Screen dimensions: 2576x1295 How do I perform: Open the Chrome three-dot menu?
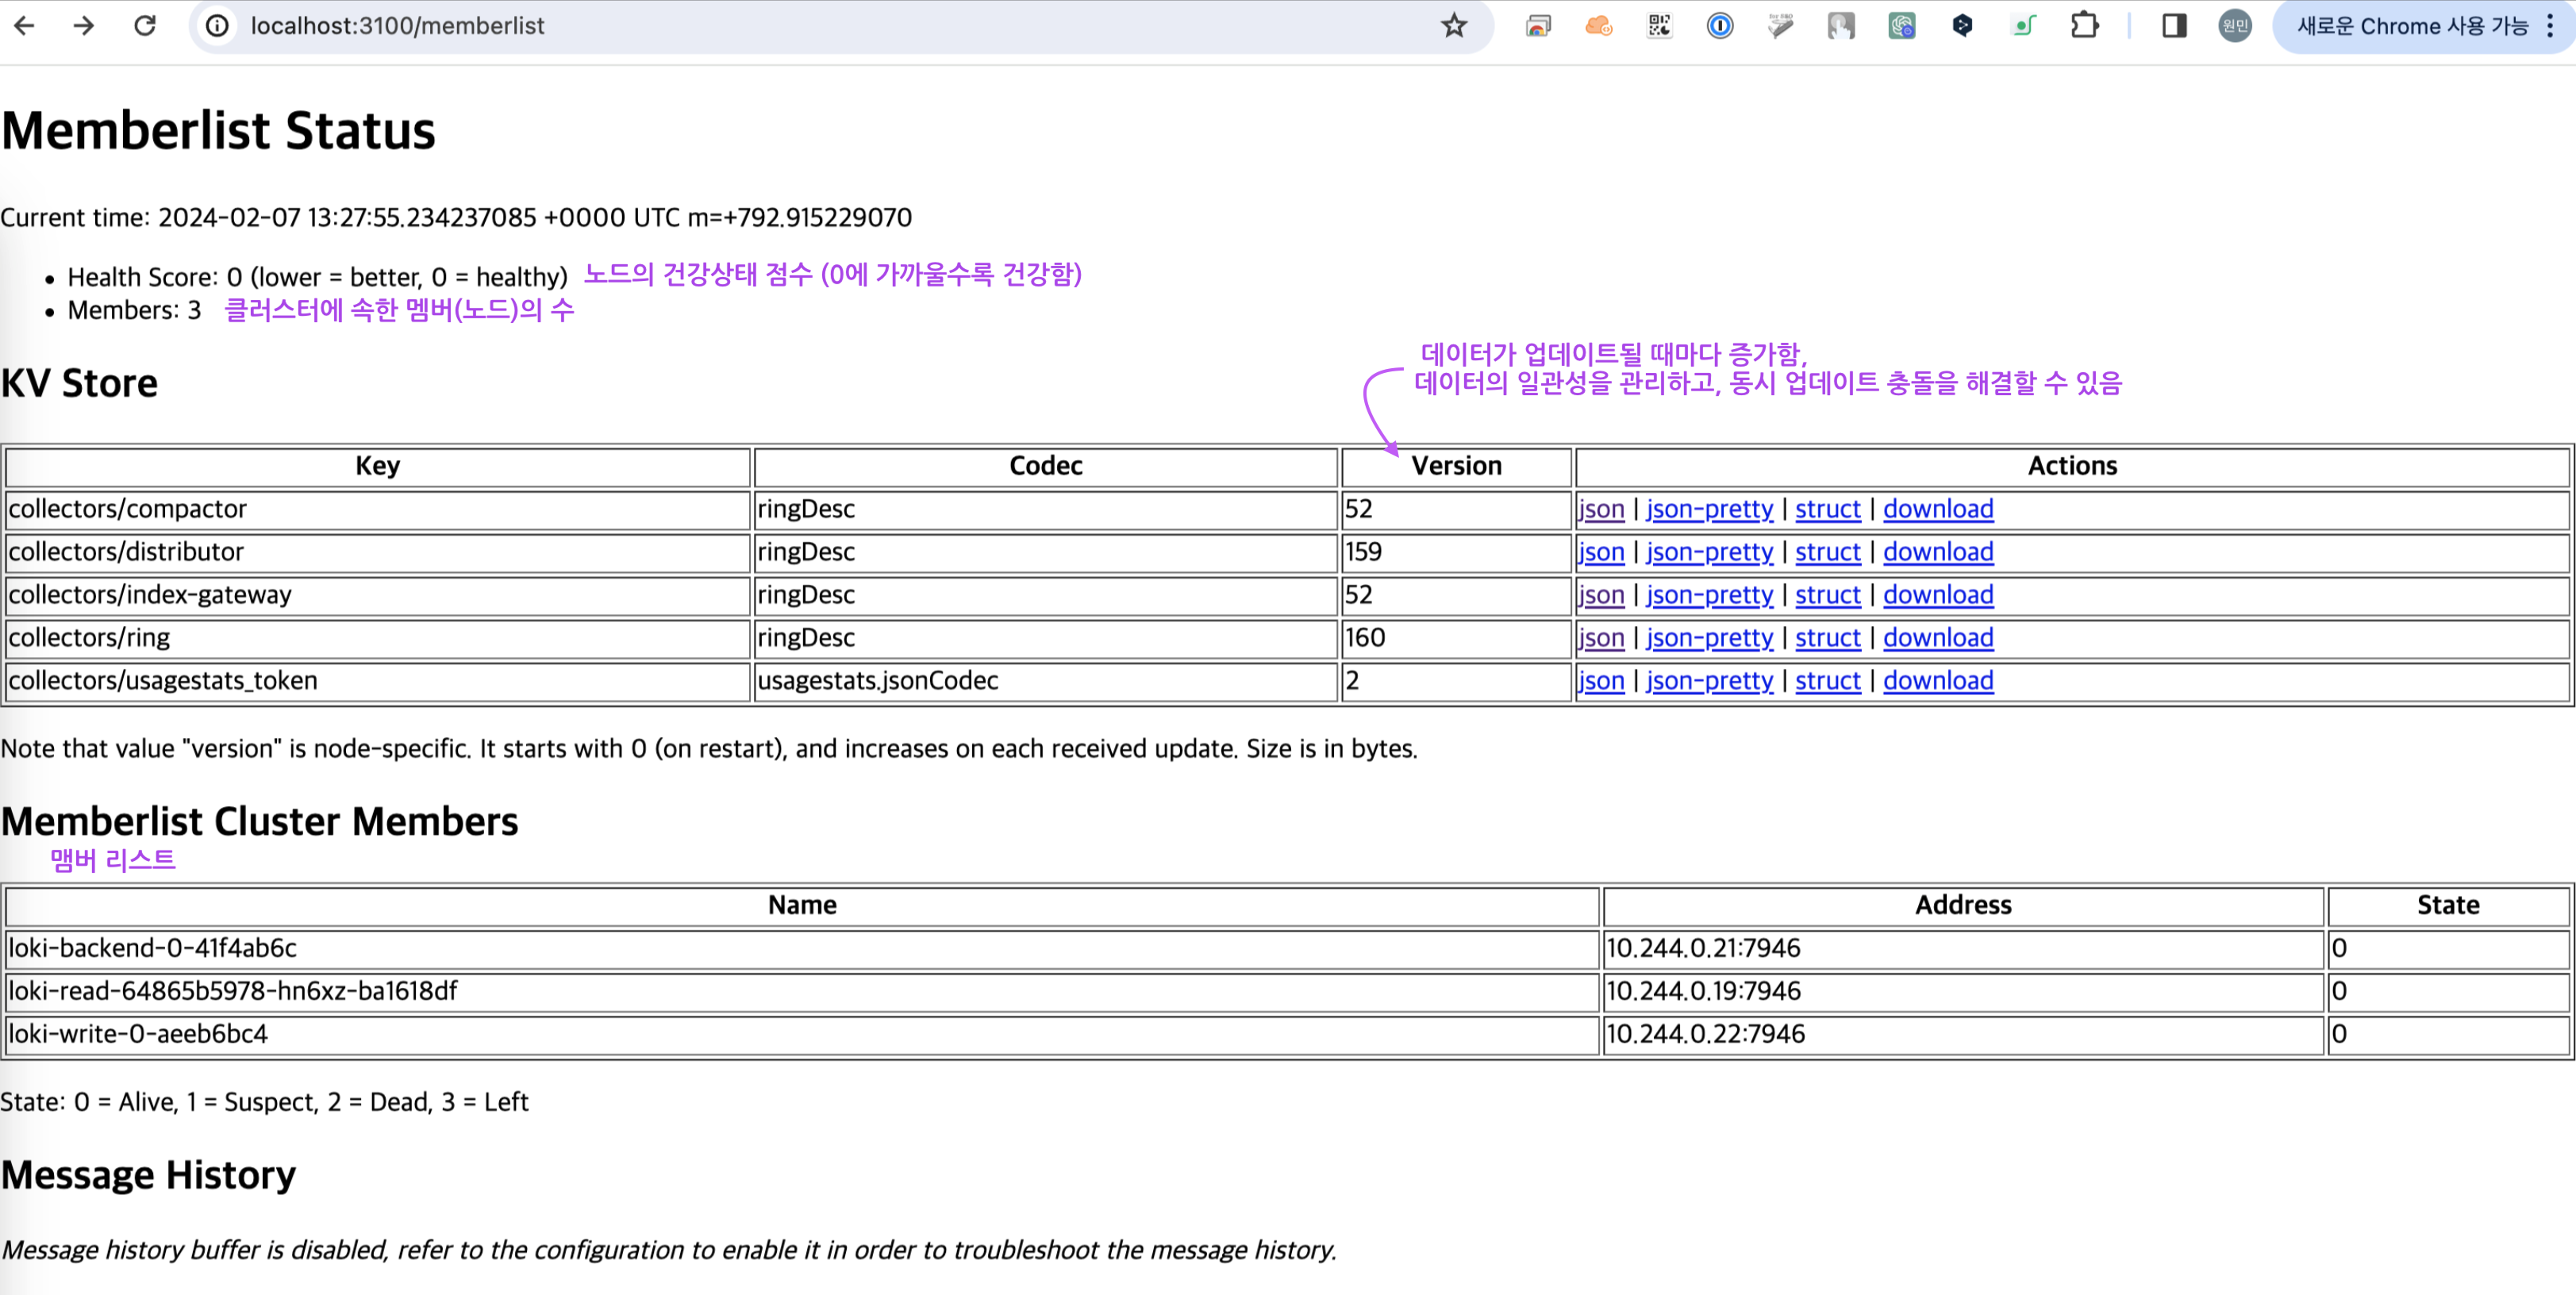point(2550,26)
